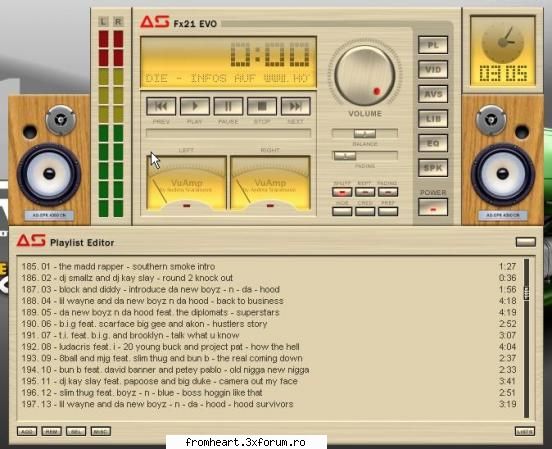The image size is (552, 449).
Task: Click the volume knob
Action: [365, 75]
